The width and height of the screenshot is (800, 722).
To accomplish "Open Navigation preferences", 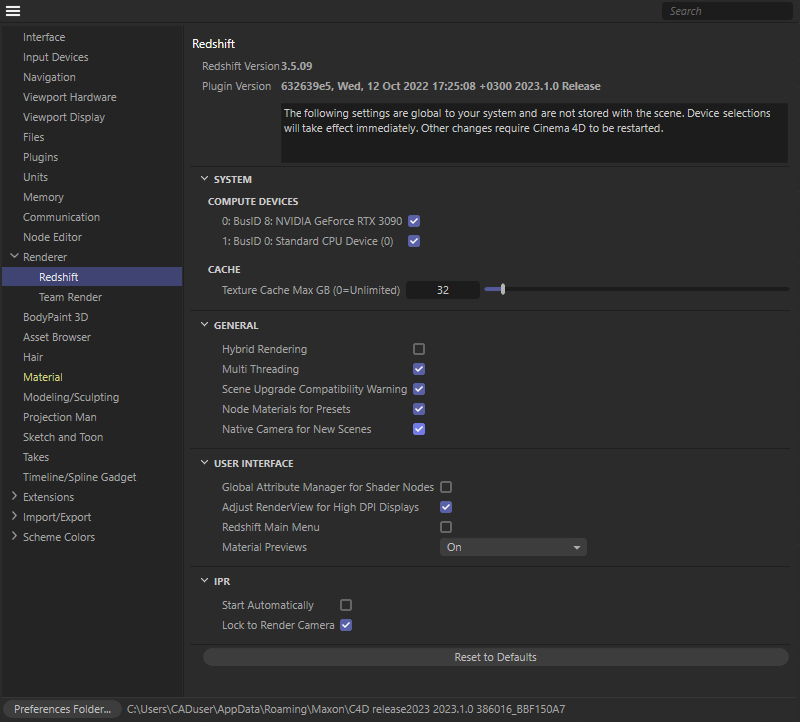I will tap(49, 77).
